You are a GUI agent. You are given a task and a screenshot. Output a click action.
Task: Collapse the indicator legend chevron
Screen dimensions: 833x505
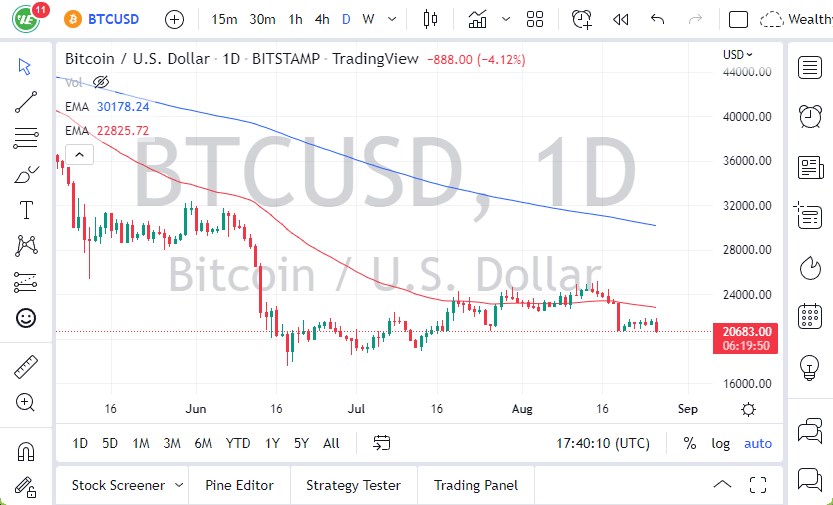click(x=79, y=155)
